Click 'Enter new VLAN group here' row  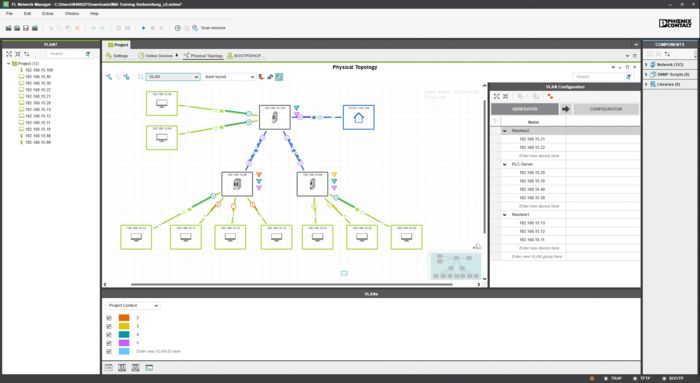[x=537, y=257]
